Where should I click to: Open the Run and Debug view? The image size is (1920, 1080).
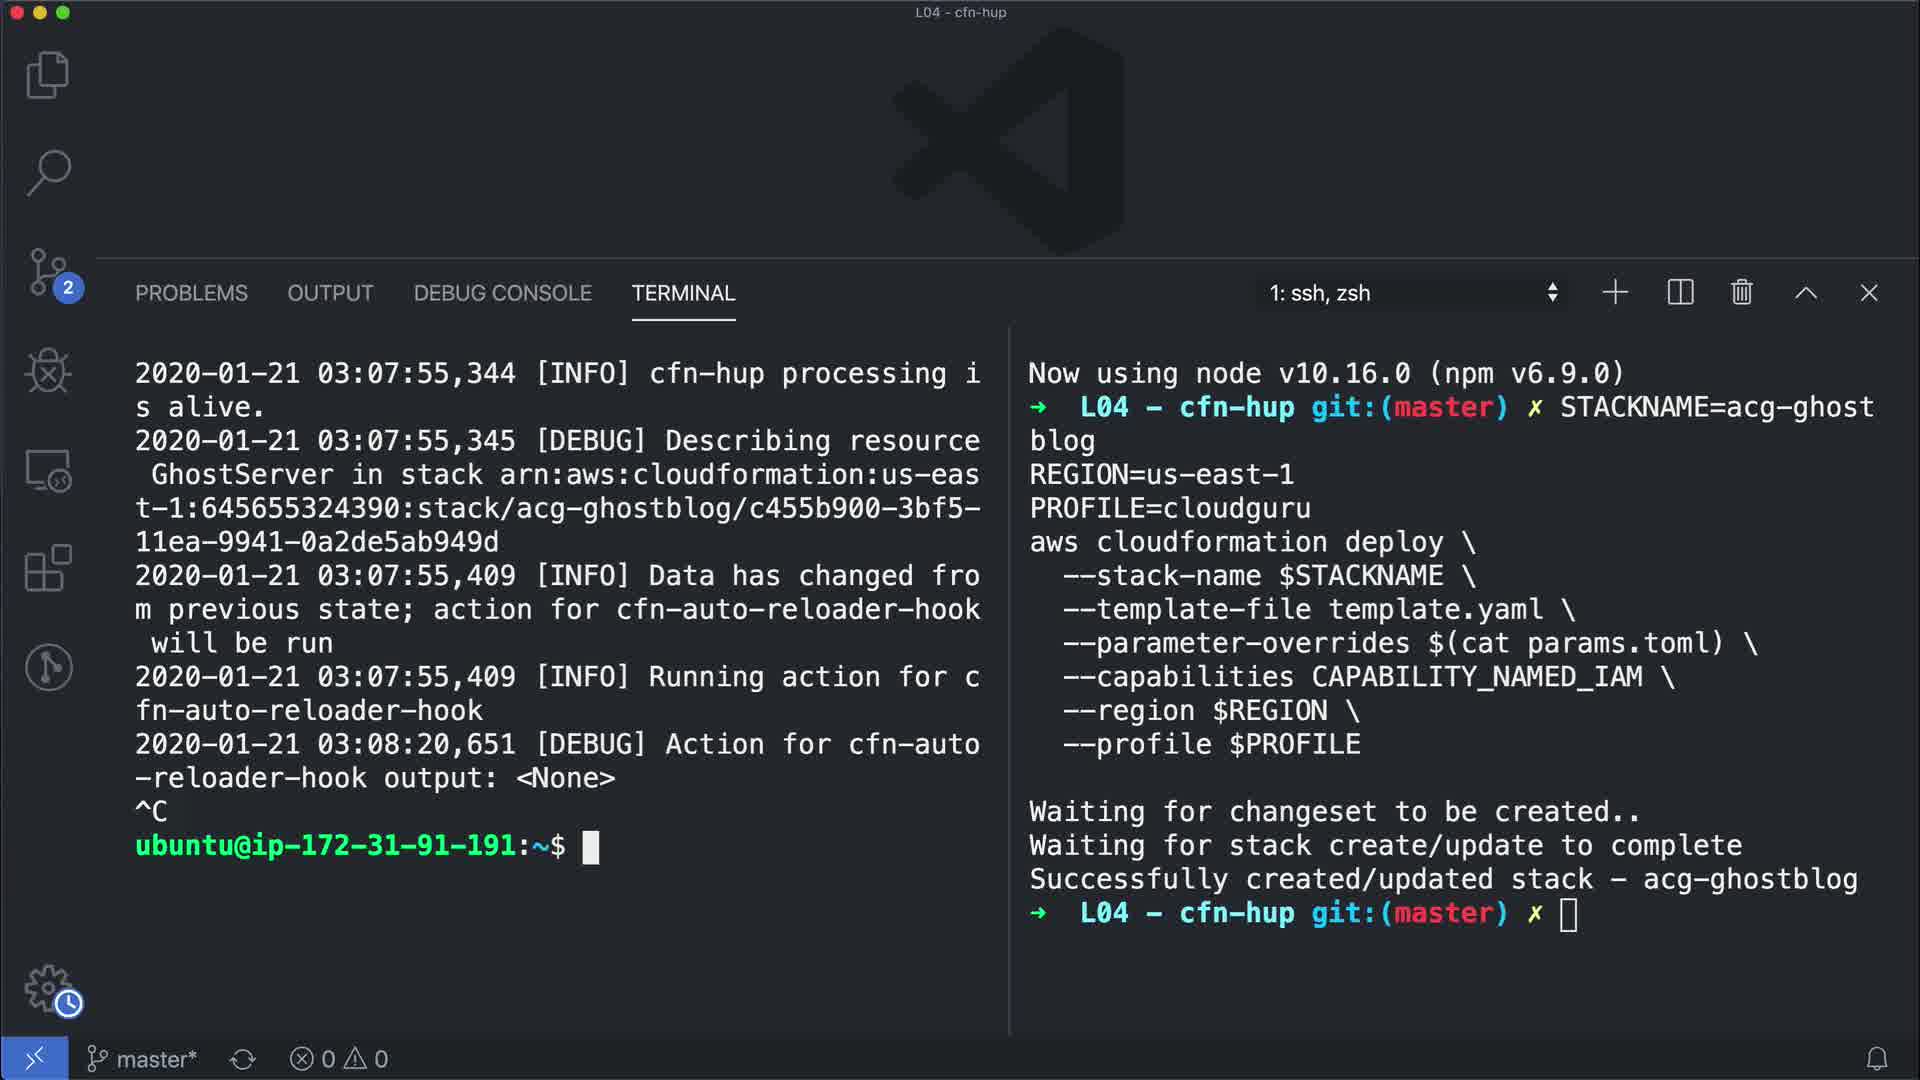(47, 371)
